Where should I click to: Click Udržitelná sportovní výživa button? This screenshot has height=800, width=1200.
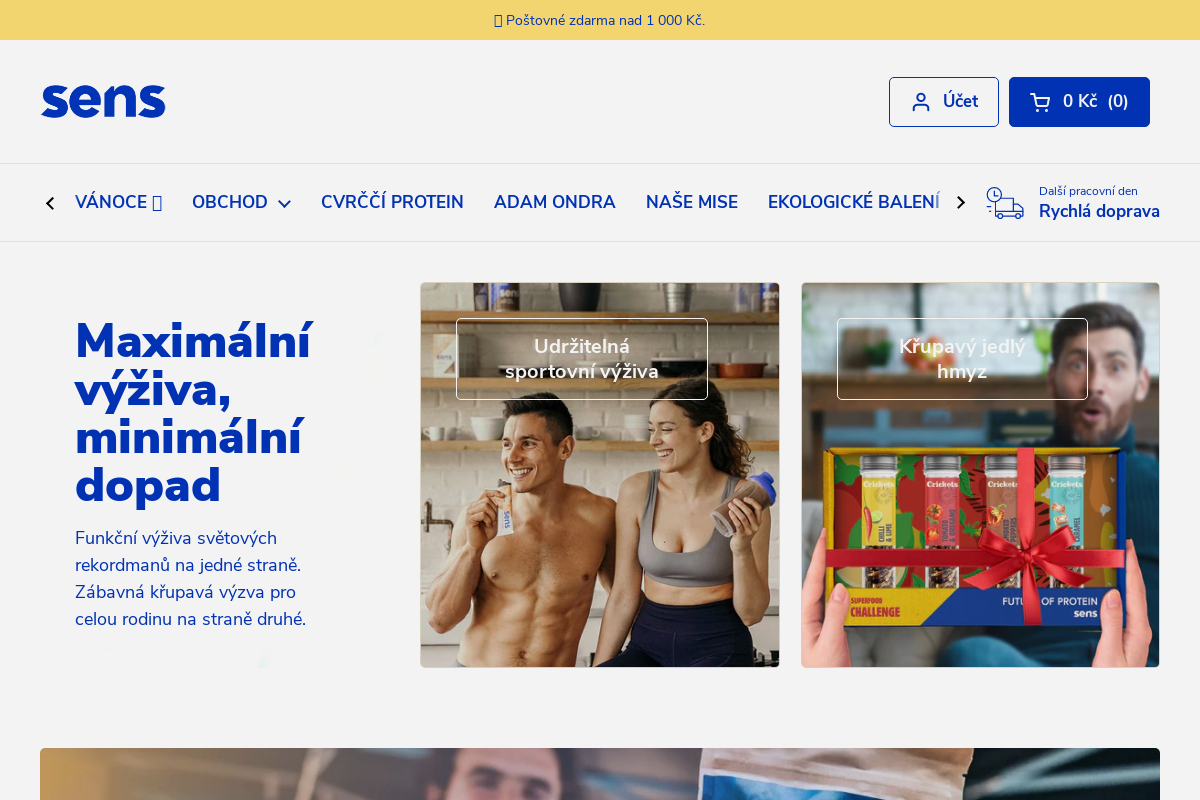(582, 359)
